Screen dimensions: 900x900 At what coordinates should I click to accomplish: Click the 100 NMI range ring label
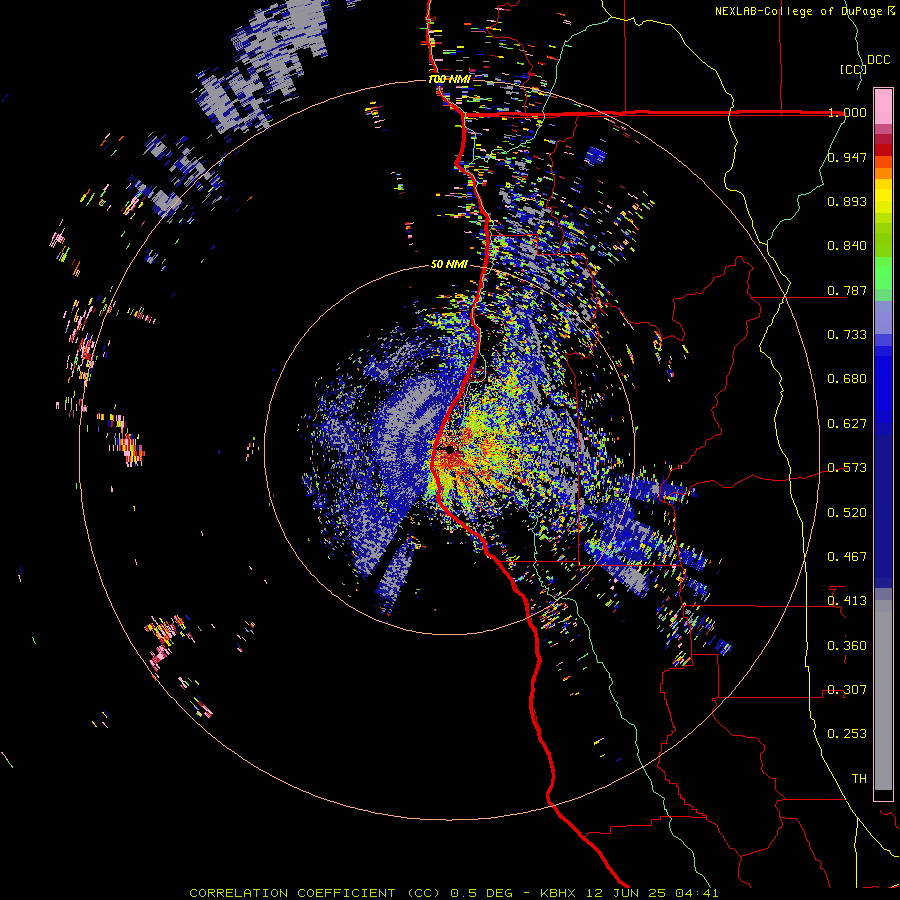[449, 79]
